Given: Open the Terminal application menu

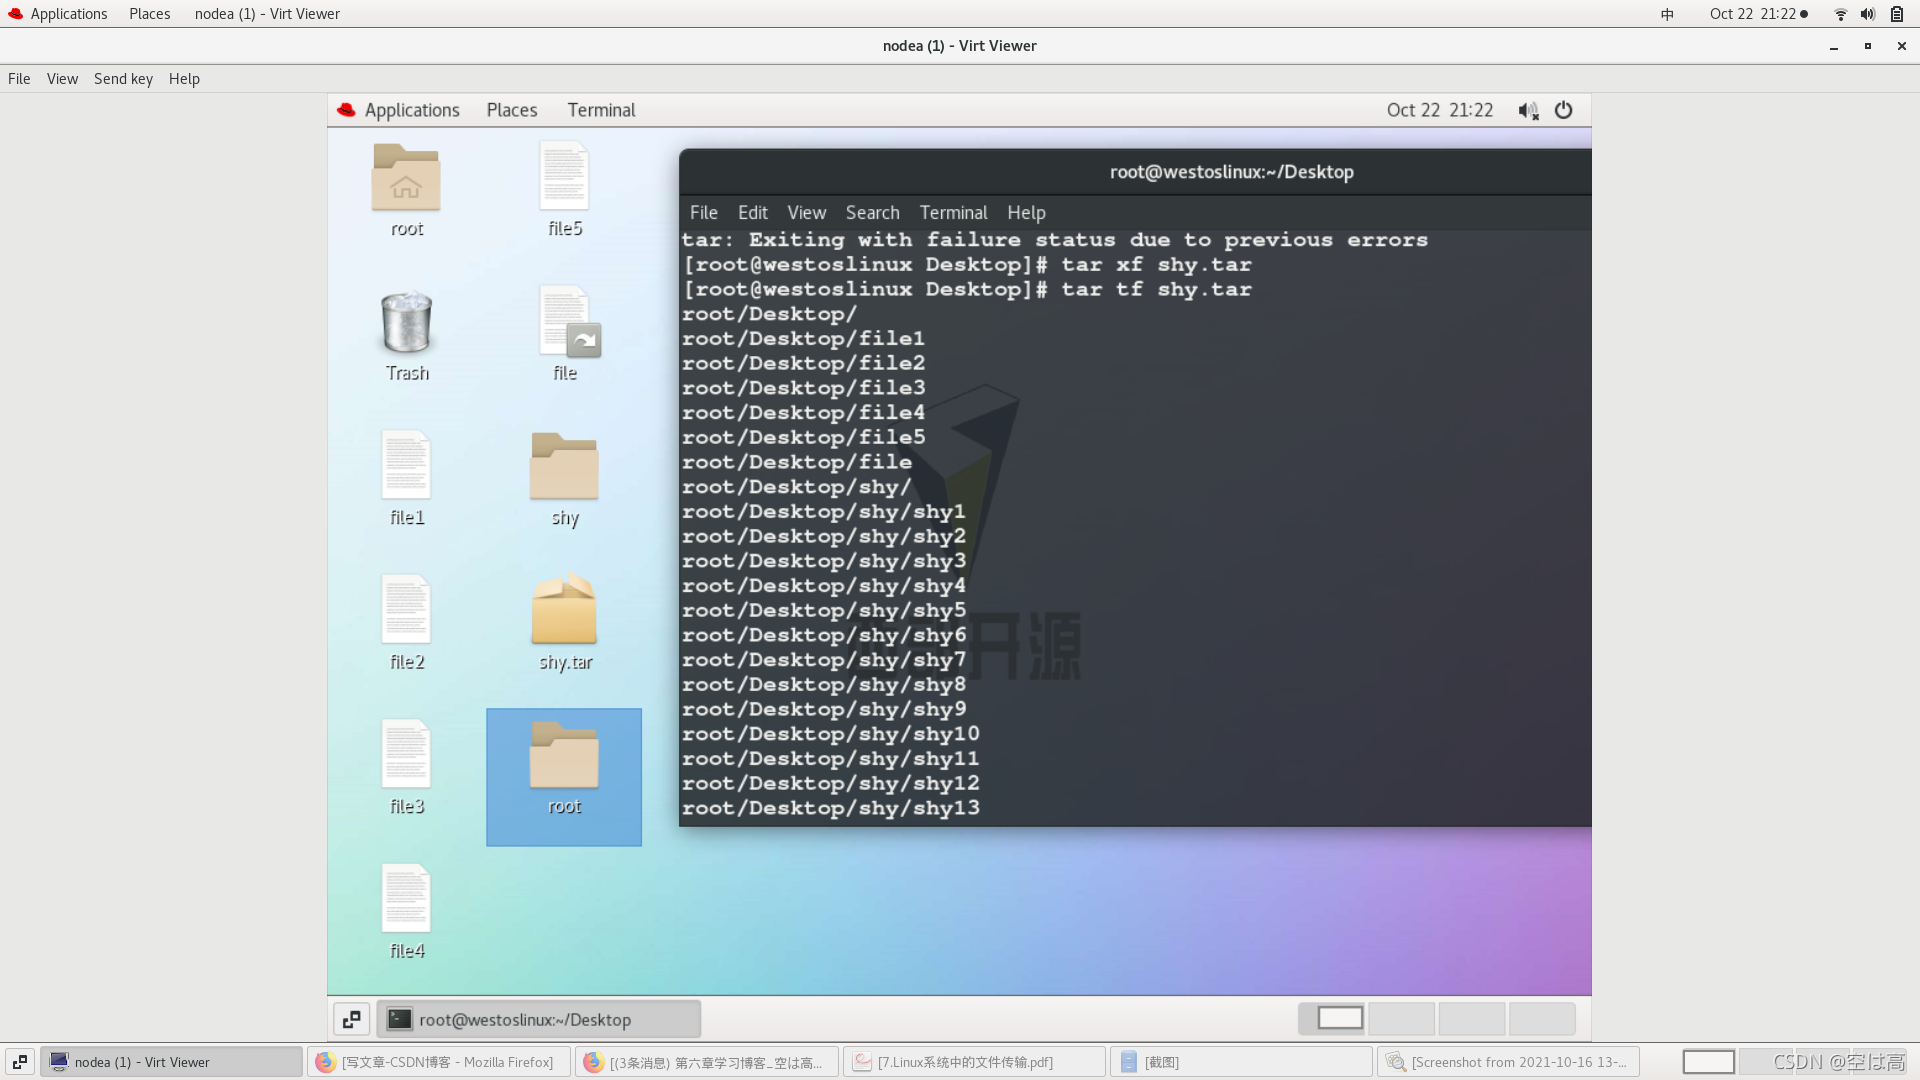Looking at the screenshot, I should click(952, 212).
